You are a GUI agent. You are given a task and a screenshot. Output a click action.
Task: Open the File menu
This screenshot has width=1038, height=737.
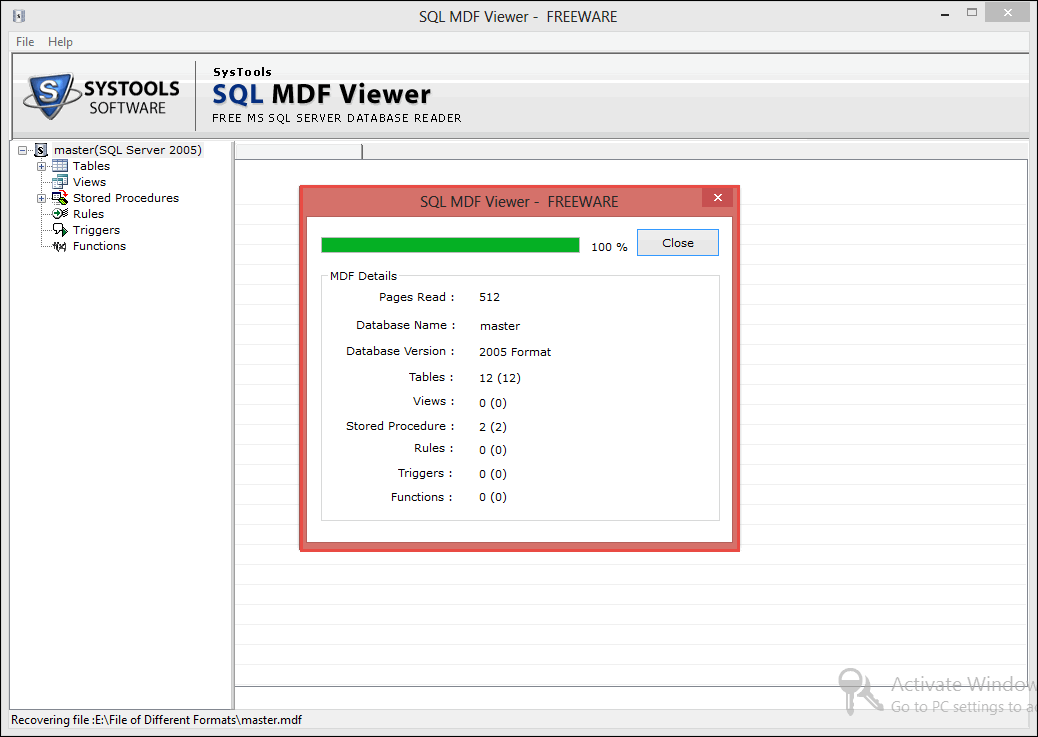pyautogui.click(x=24, y=42)
